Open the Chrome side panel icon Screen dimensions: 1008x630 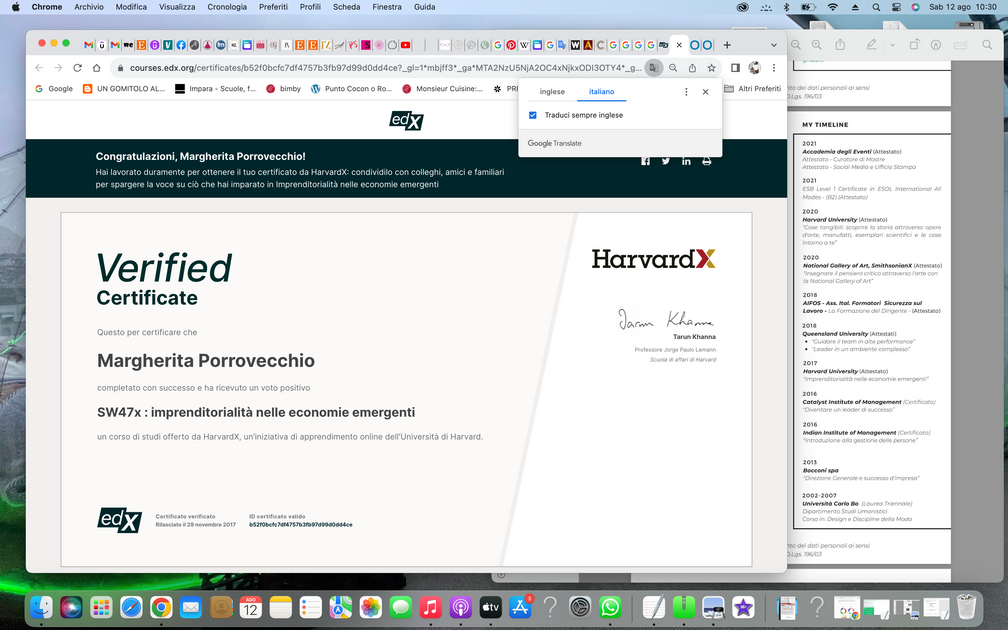pyautogui.click(x=735, y=68)
